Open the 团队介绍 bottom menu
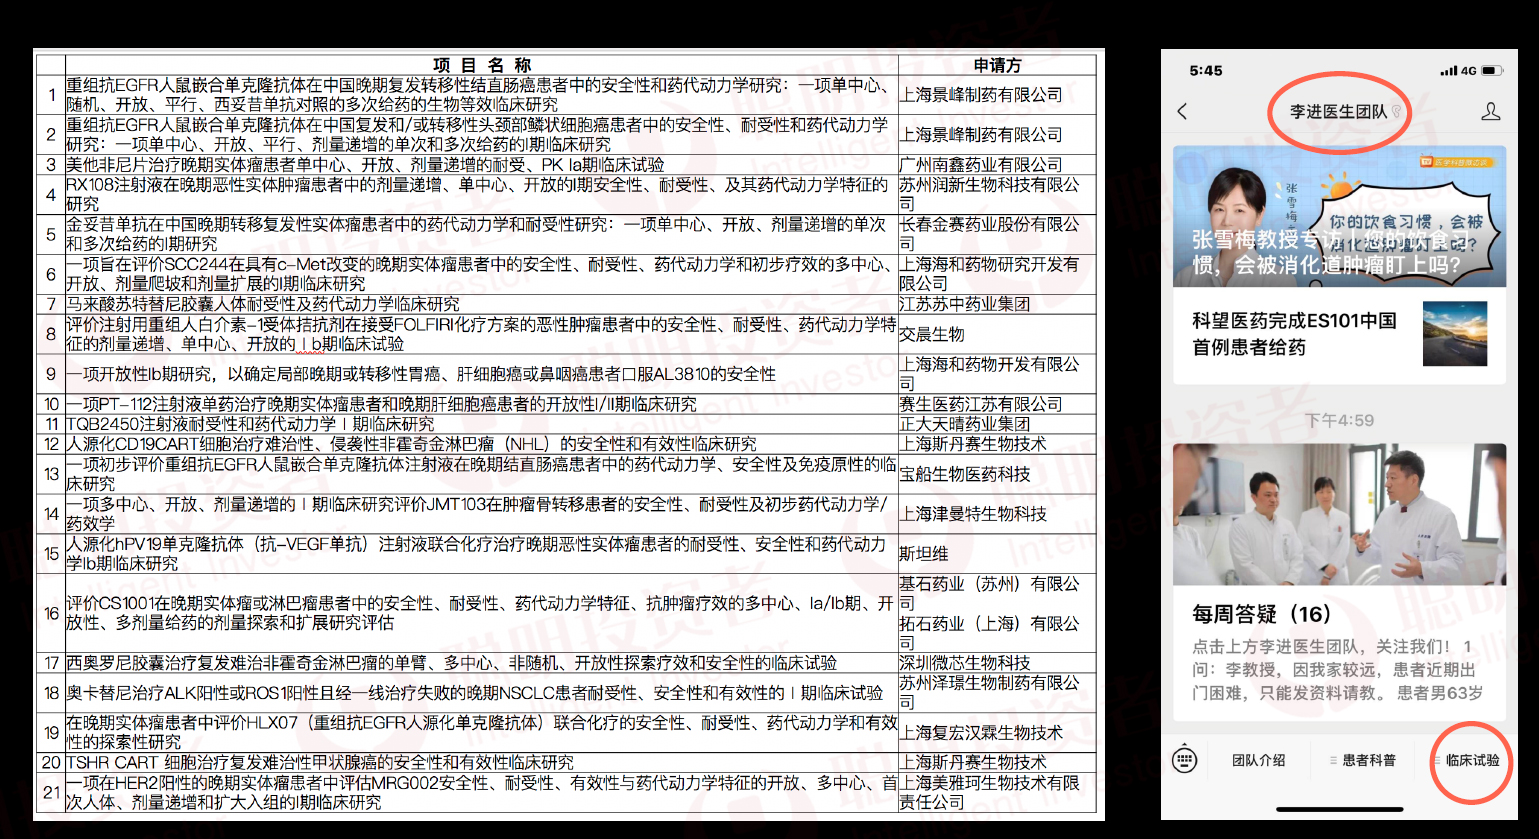Viewport: 1539px width, 839px height. pos(1259,760)
